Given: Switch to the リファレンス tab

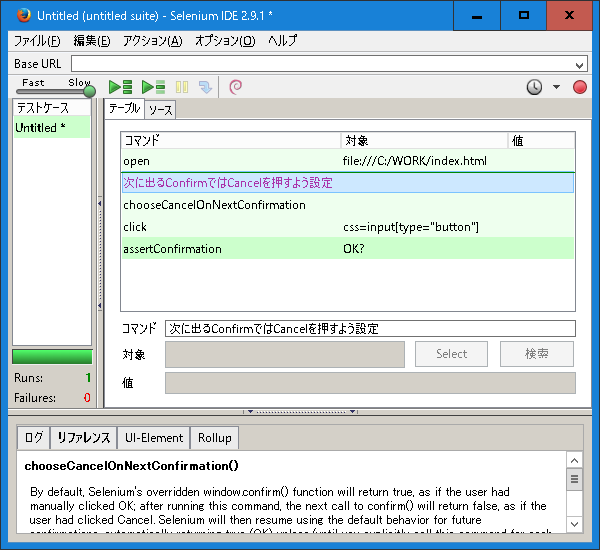Looking at the screenshot, I should pos(83,437).
